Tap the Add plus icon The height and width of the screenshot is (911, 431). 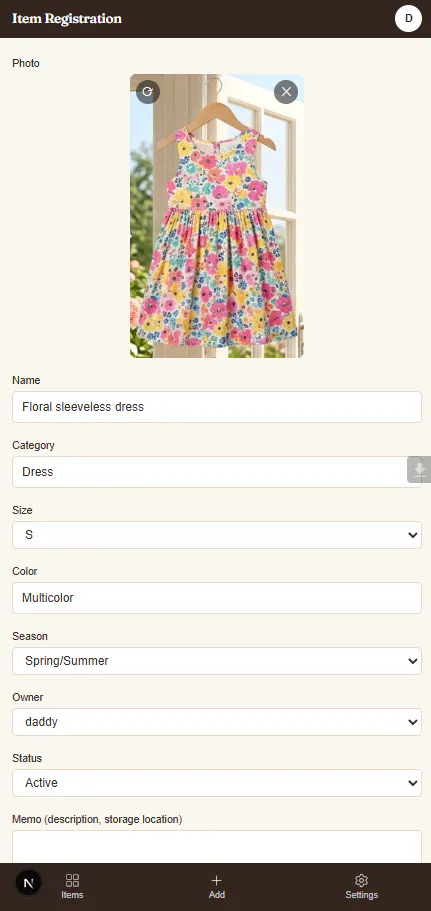[217, 880]
